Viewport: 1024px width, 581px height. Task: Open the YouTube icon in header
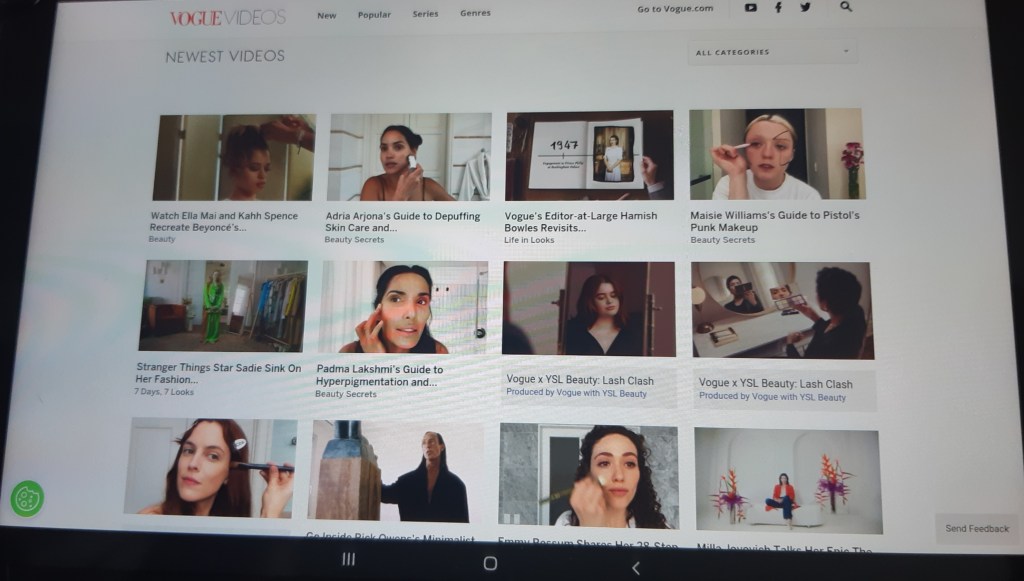[751, 8]
